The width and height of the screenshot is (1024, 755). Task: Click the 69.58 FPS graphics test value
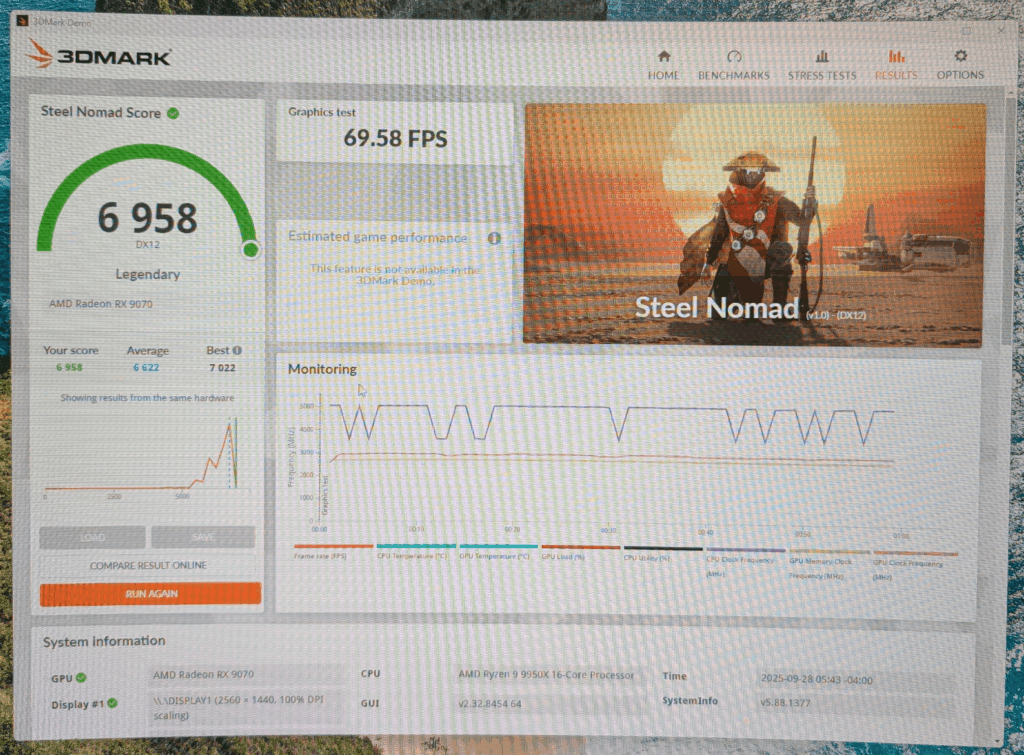tap(395, 138)
